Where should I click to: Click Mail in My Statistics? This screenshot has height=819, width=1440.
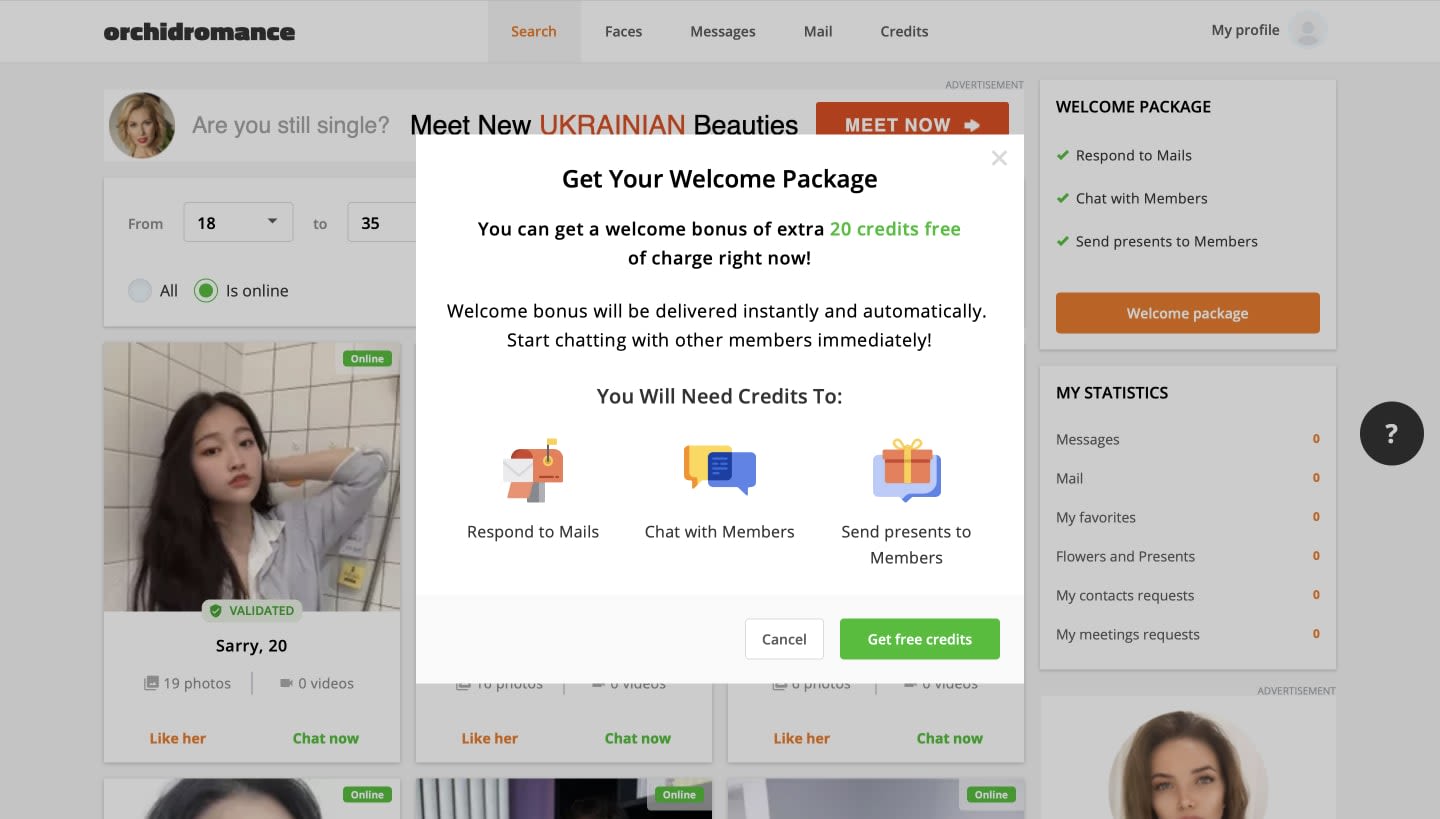(1070, 478)
